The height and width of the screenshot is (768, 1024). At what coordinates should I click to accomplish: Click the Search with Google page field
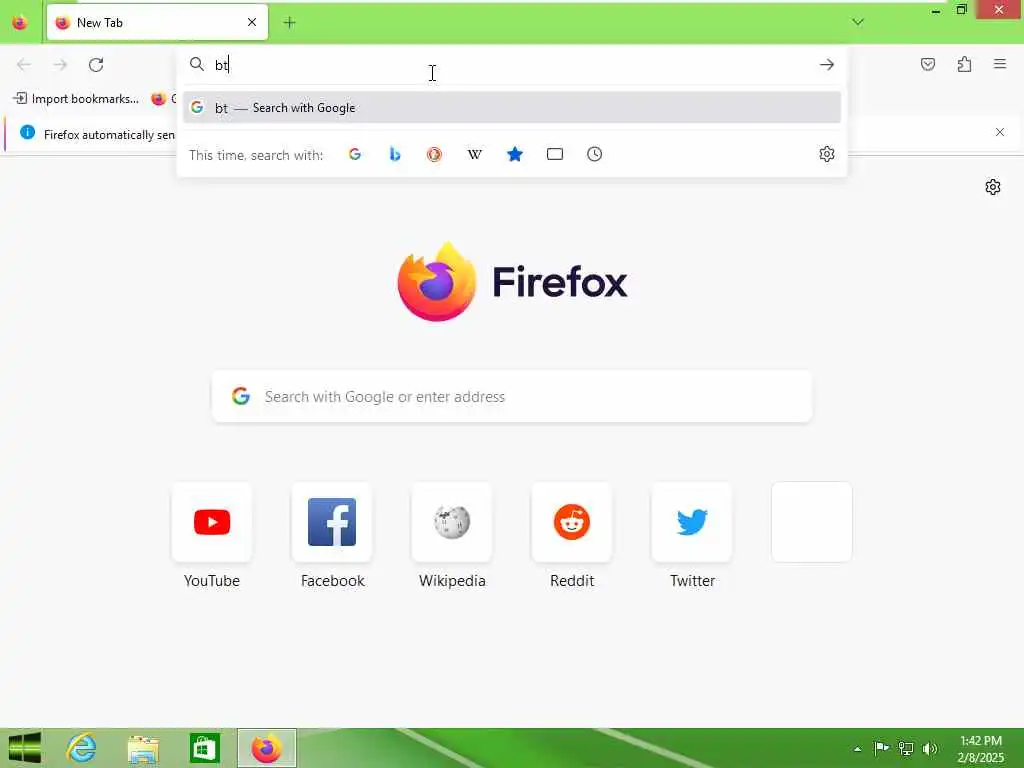click(x=512, y=396)
